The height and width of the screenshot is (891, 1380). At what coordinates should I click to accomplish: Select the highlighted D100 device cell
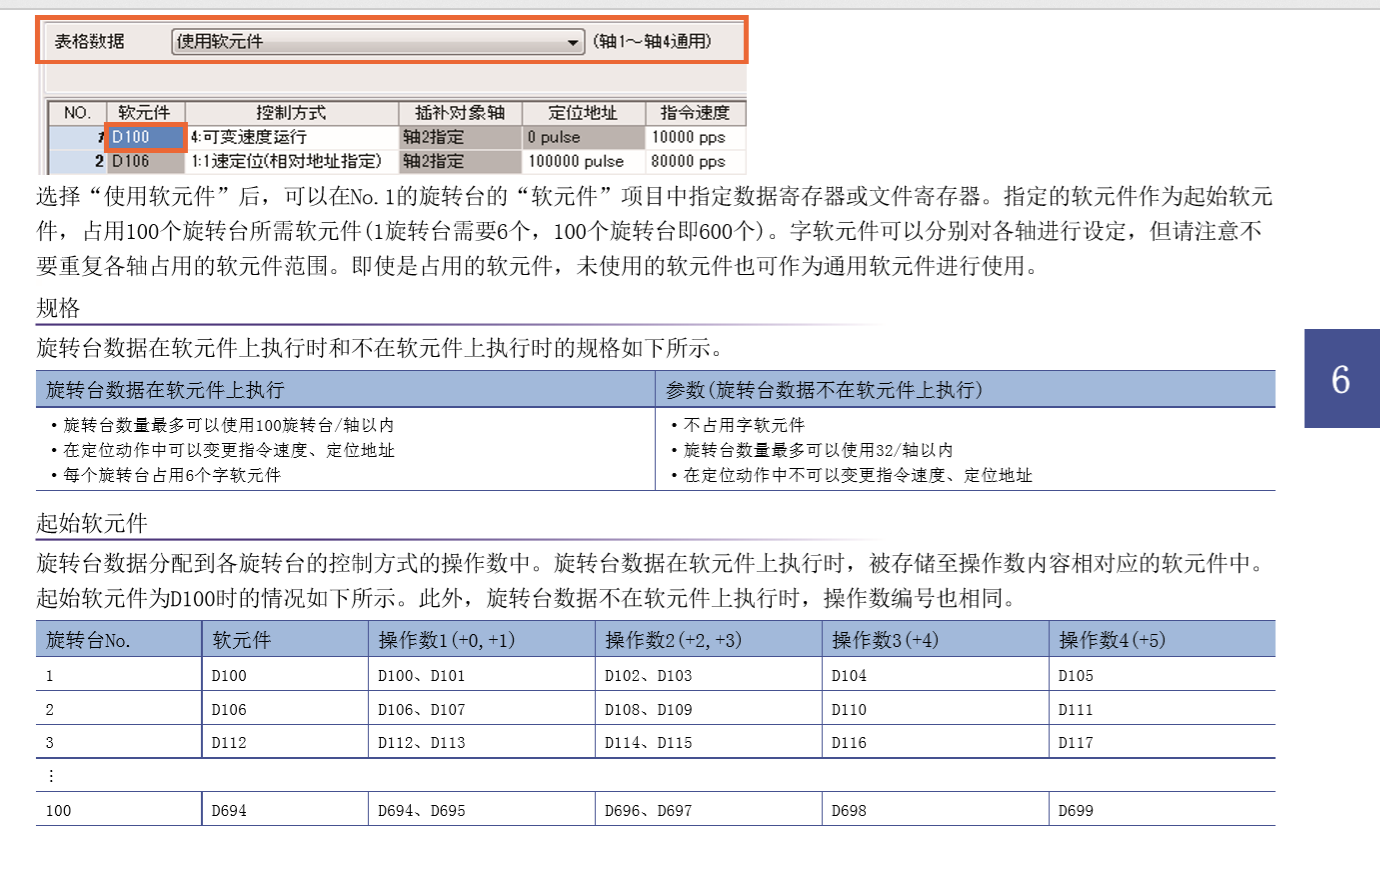(146, 137)
